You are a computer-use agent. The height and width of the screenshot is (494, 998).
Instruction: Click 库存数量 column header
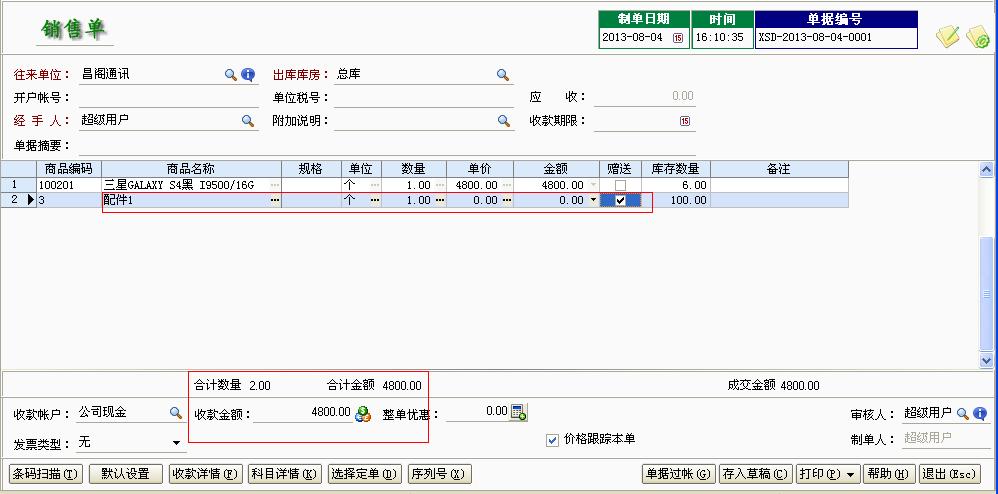pyautogui.click(x=676, y=169)
